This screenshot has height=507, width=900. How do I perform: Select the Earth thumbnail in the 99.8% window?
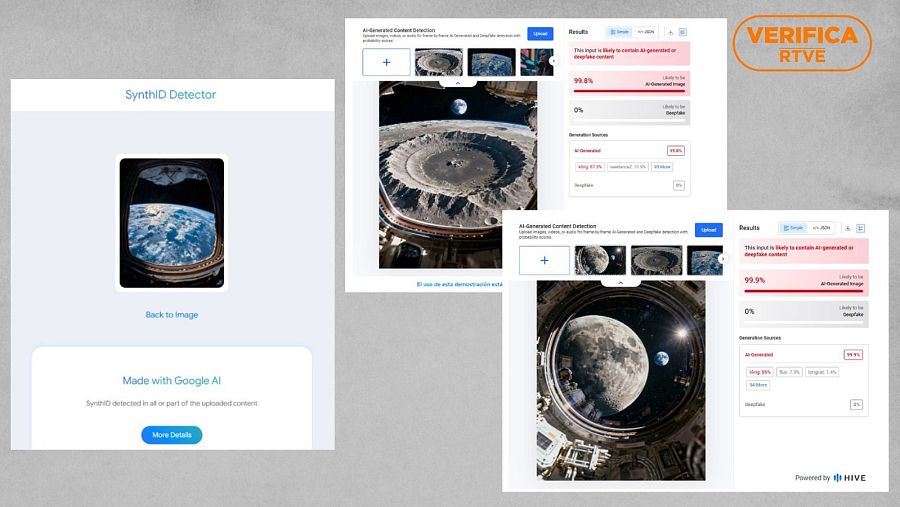[491, 62]
